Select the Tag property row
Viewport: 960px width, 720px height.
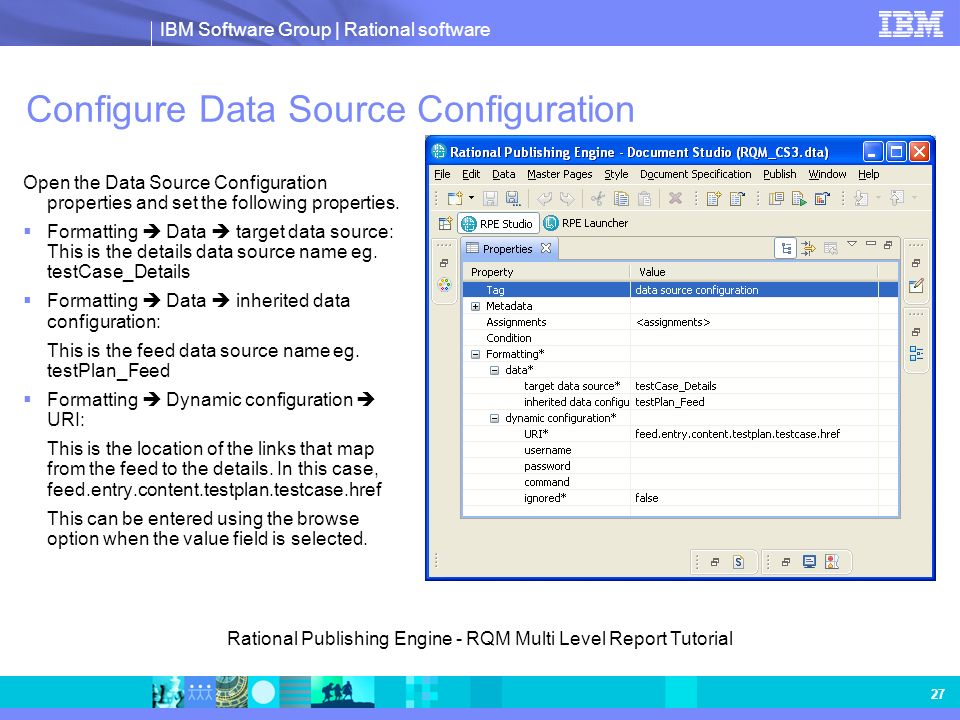[680, 290]
